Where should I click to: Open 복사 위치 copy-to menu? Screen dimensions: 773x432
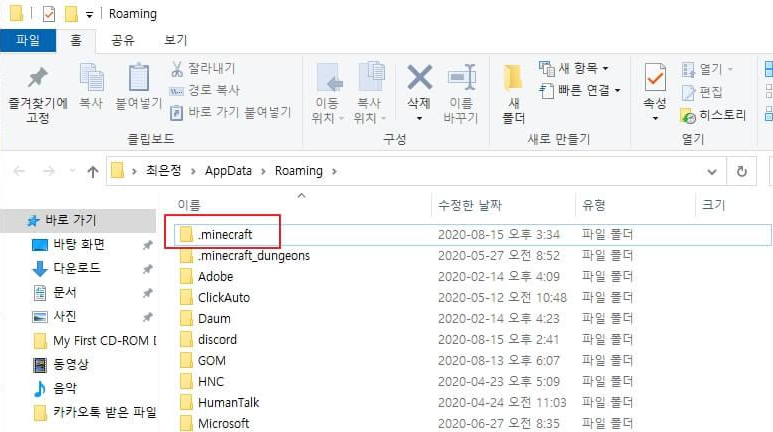point(370,94)
